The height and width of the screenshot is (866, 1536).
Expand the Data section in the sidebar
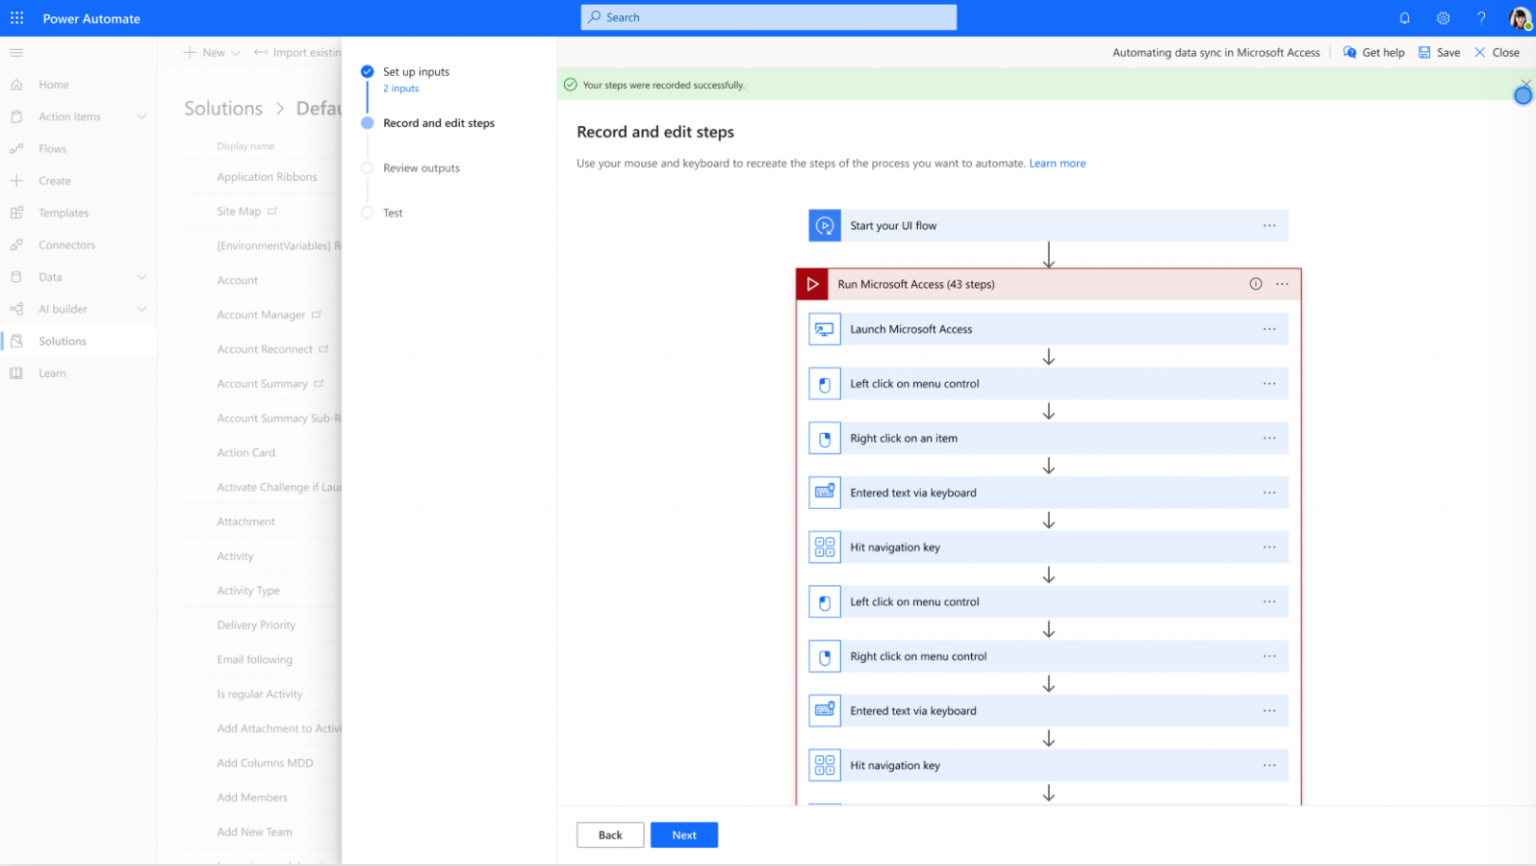coord(142,276)
